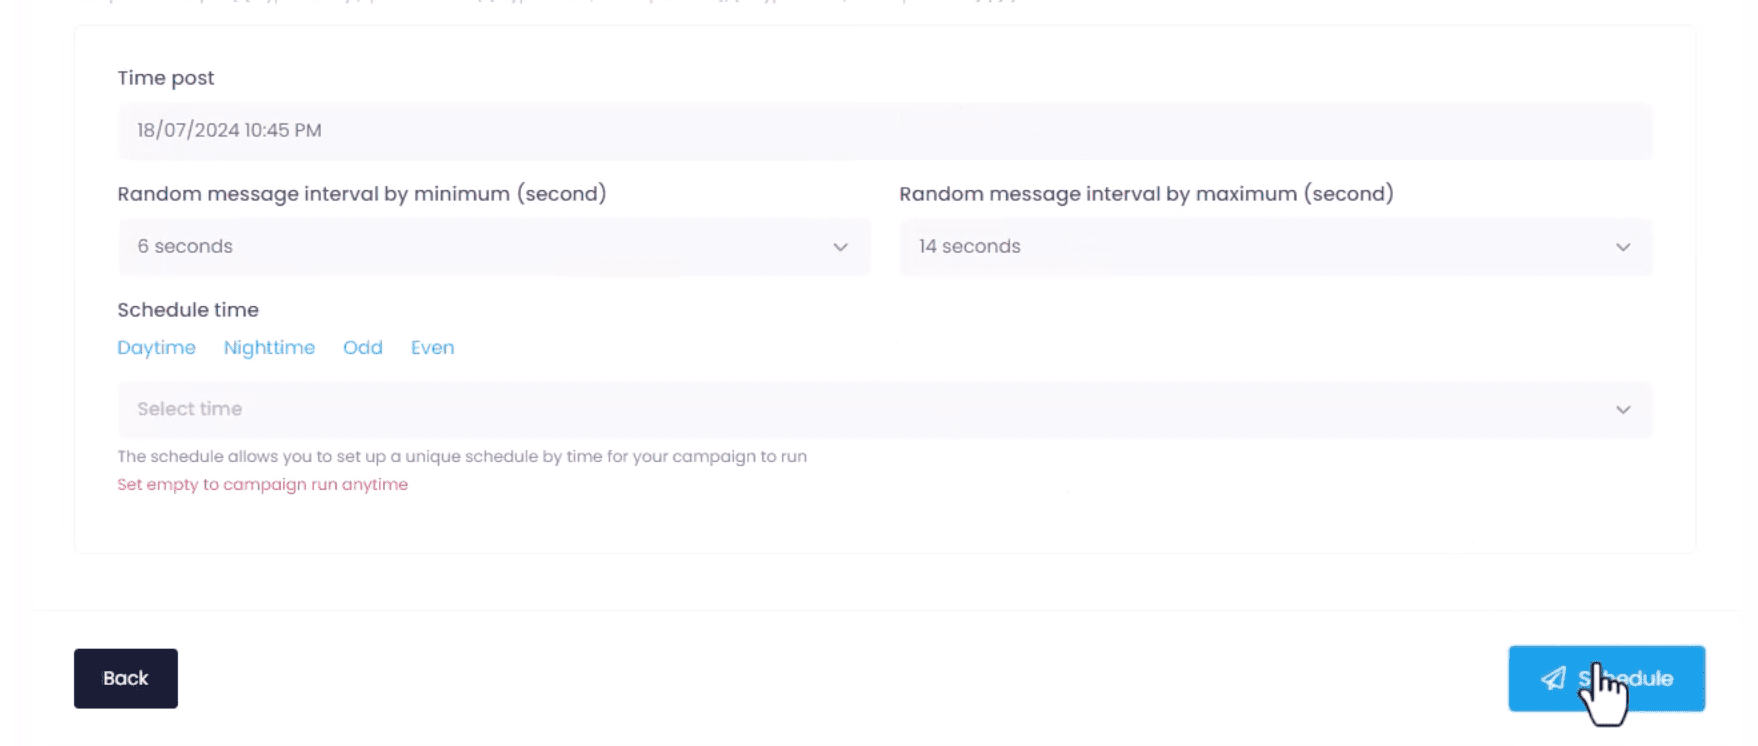Select the Daytime schedule preset

point(156,348)
